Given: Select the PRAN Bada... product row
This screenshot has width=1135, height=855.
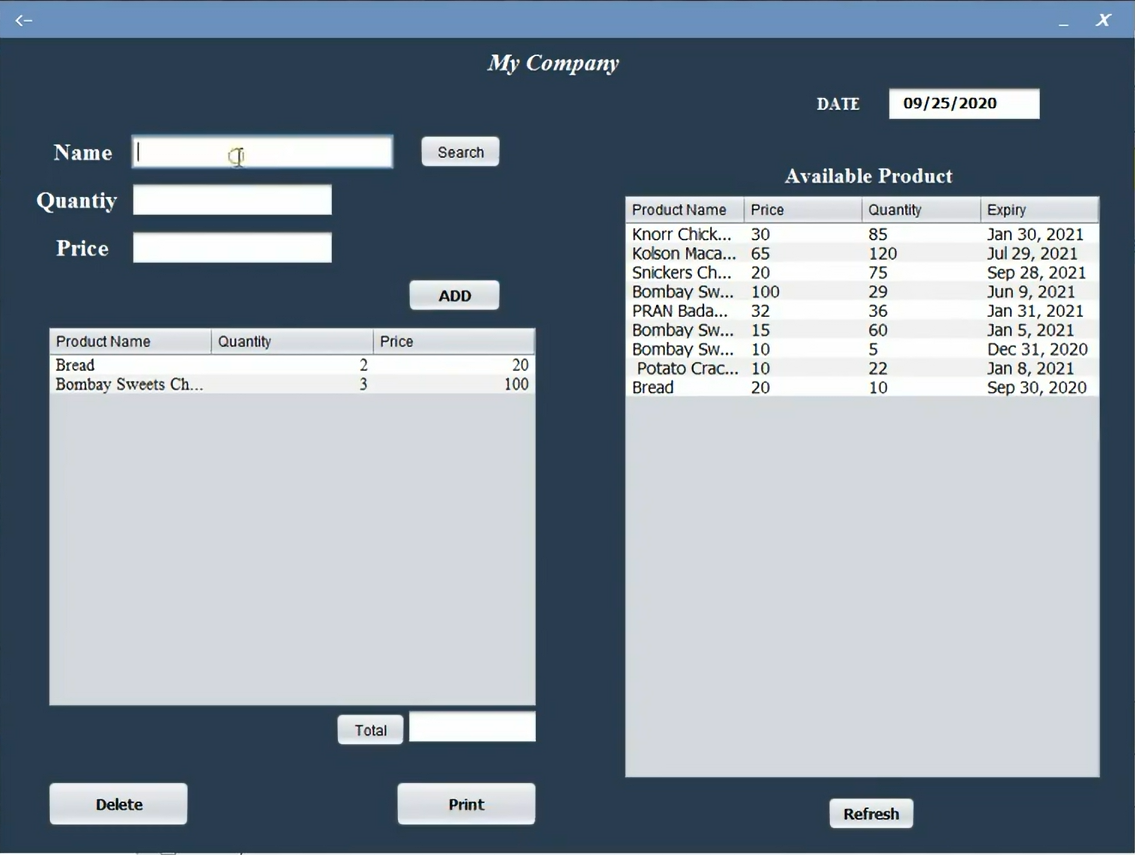Looking at the screenshot, I should 862,311.
